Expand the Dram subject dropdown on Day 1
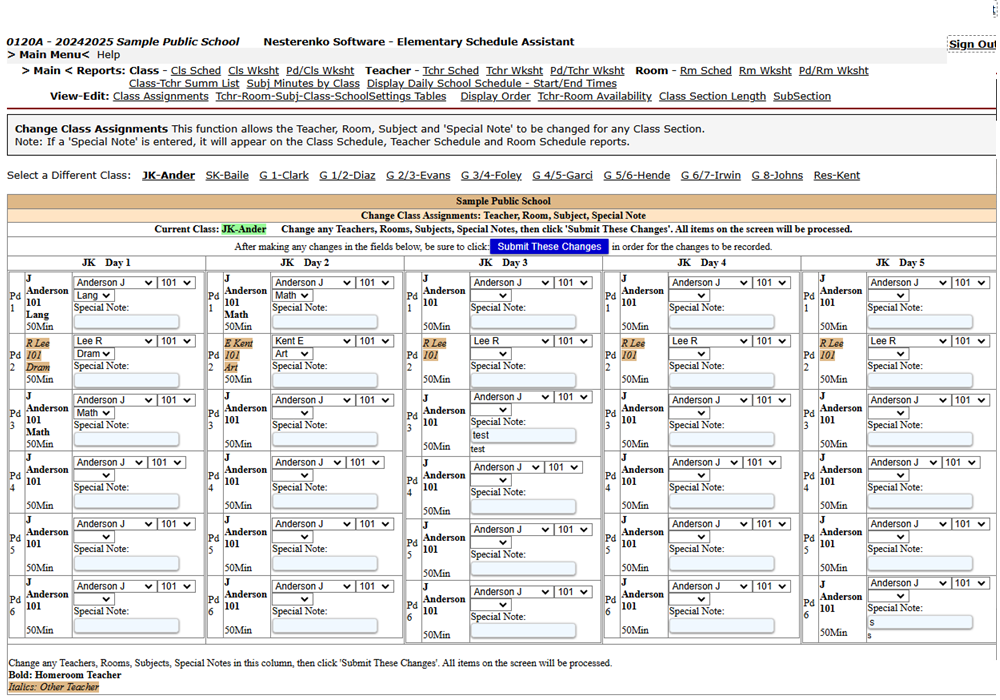 [94, 354]
